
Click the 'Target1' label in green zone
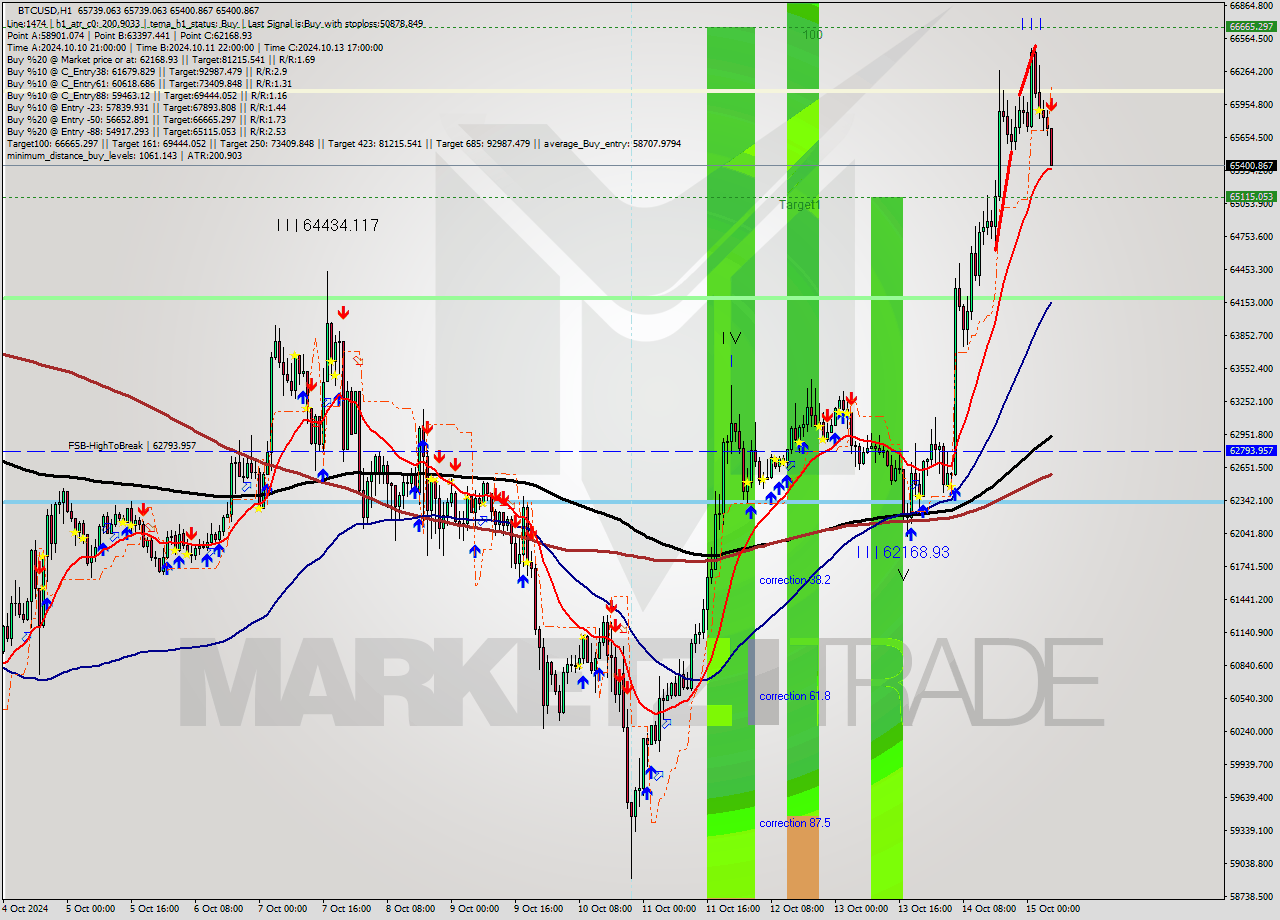799,204
